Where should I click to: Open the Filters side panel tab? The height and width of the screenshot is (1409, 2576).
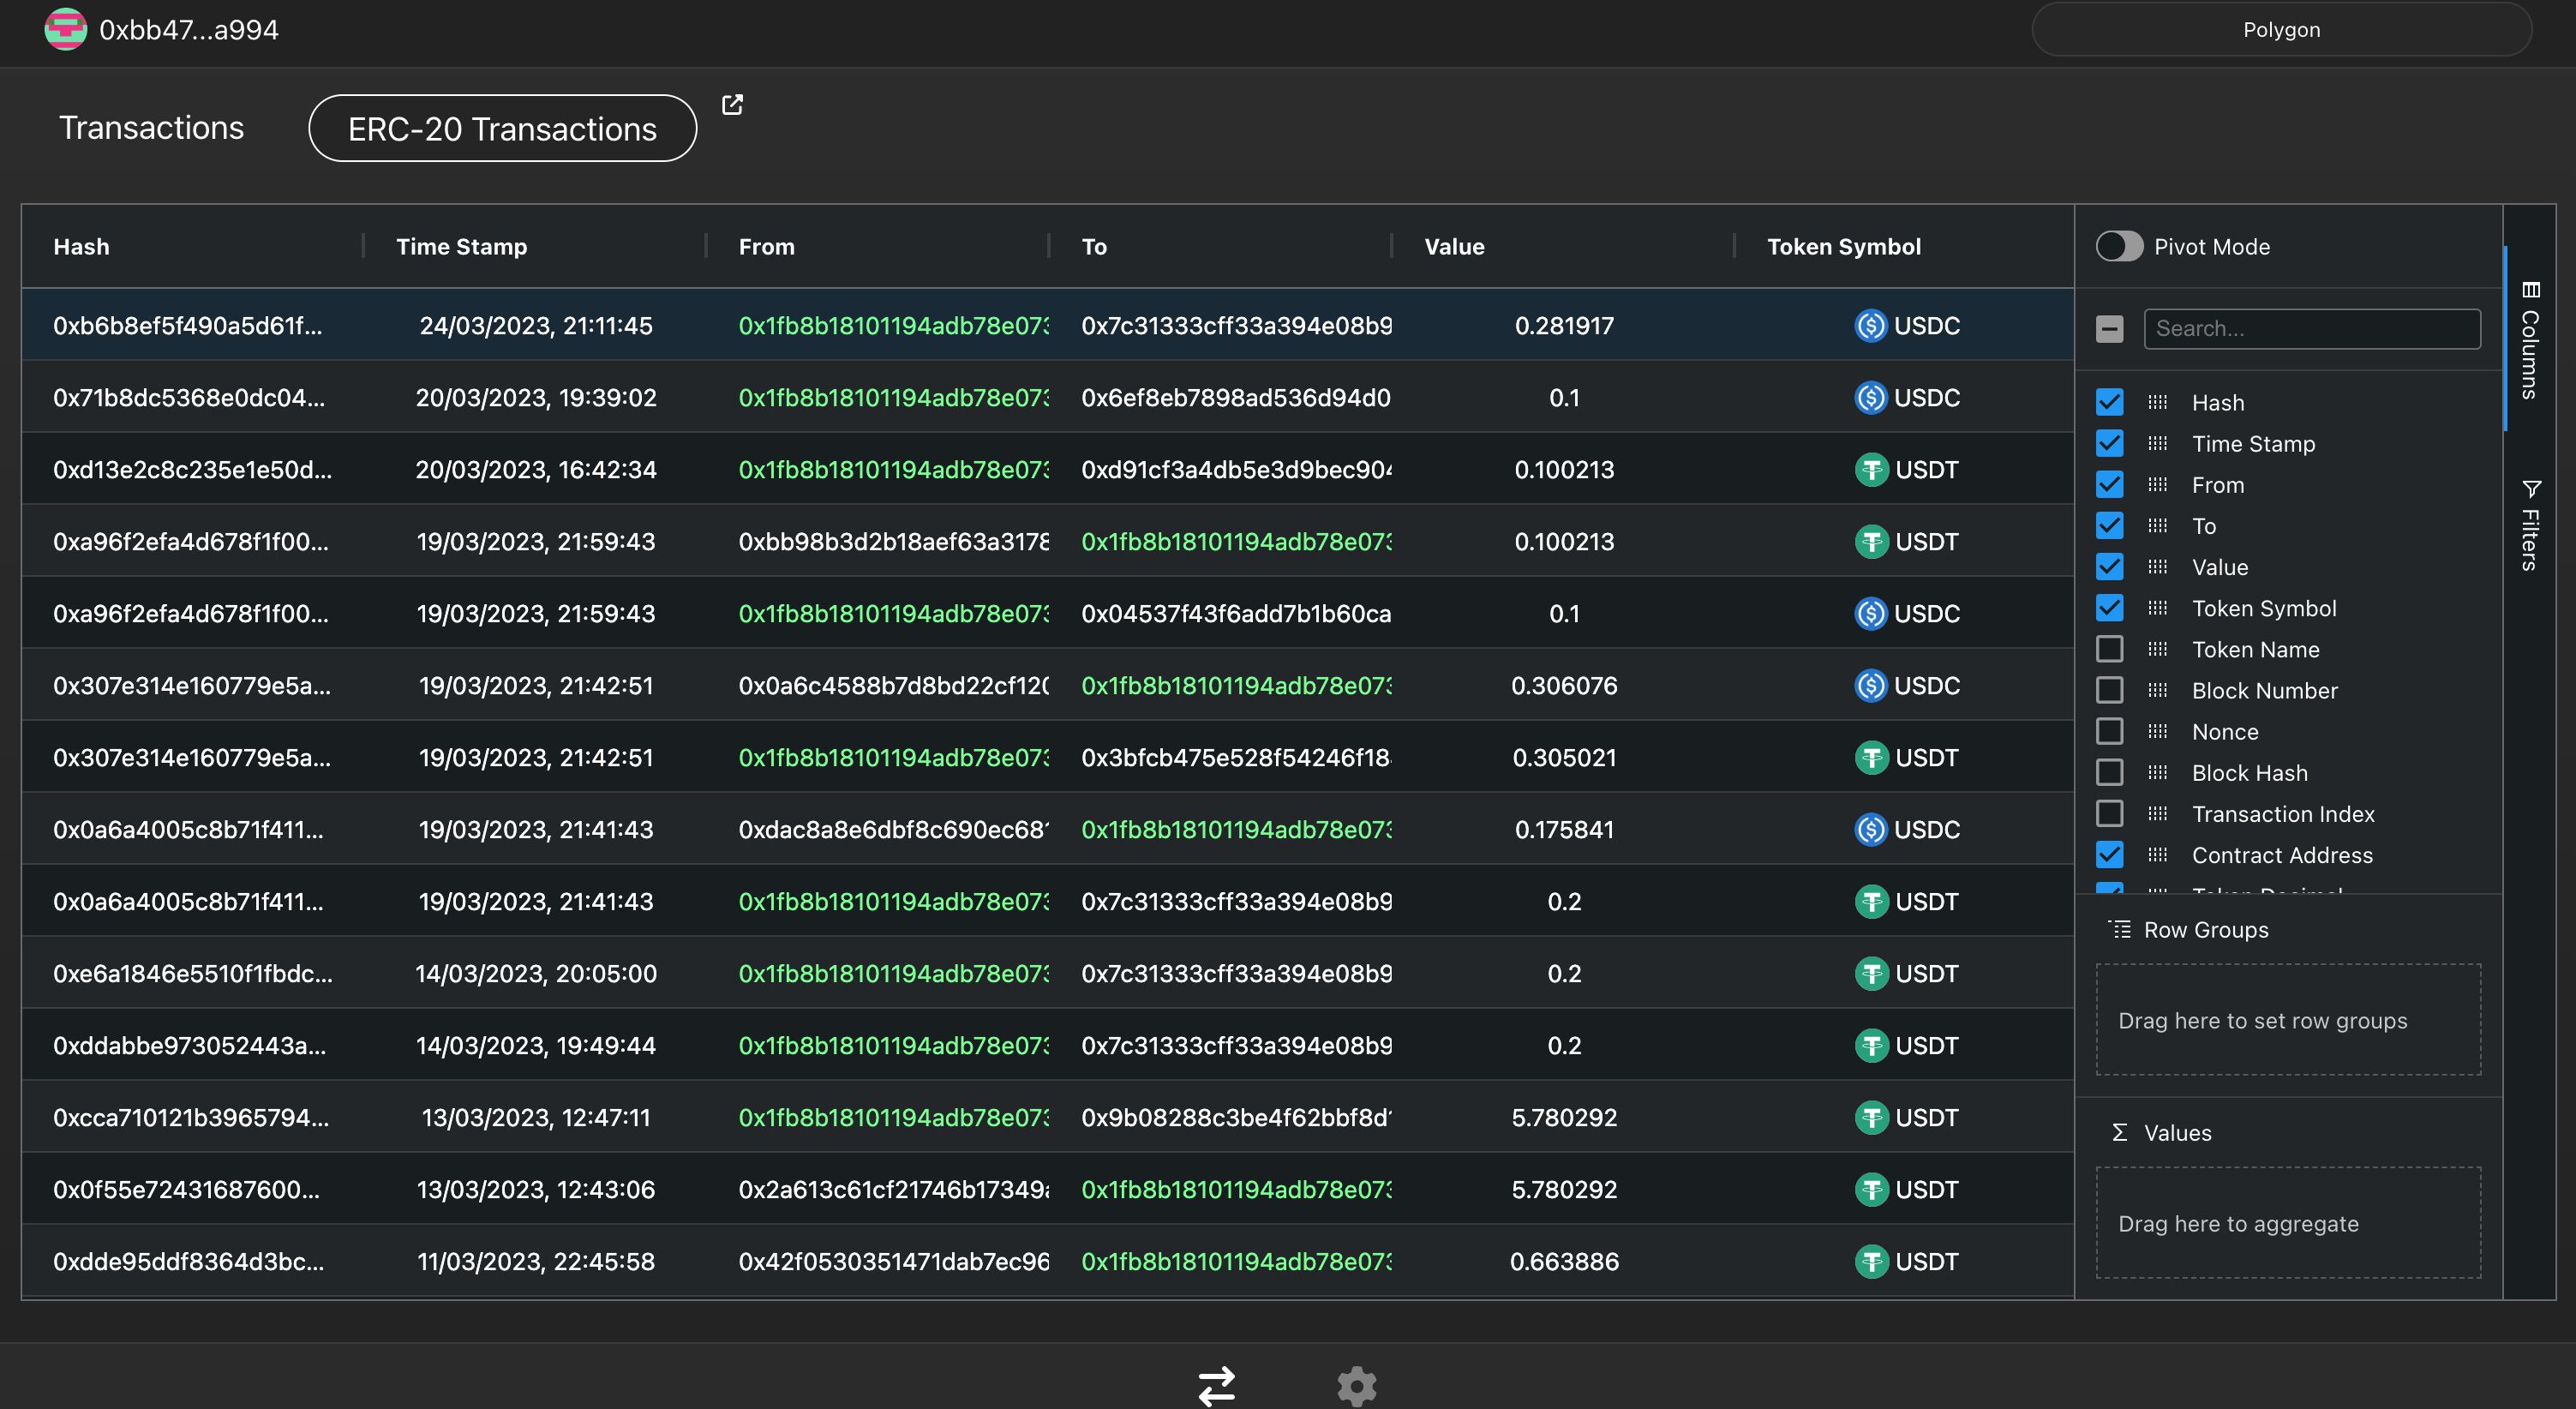tap(2530, 525)
